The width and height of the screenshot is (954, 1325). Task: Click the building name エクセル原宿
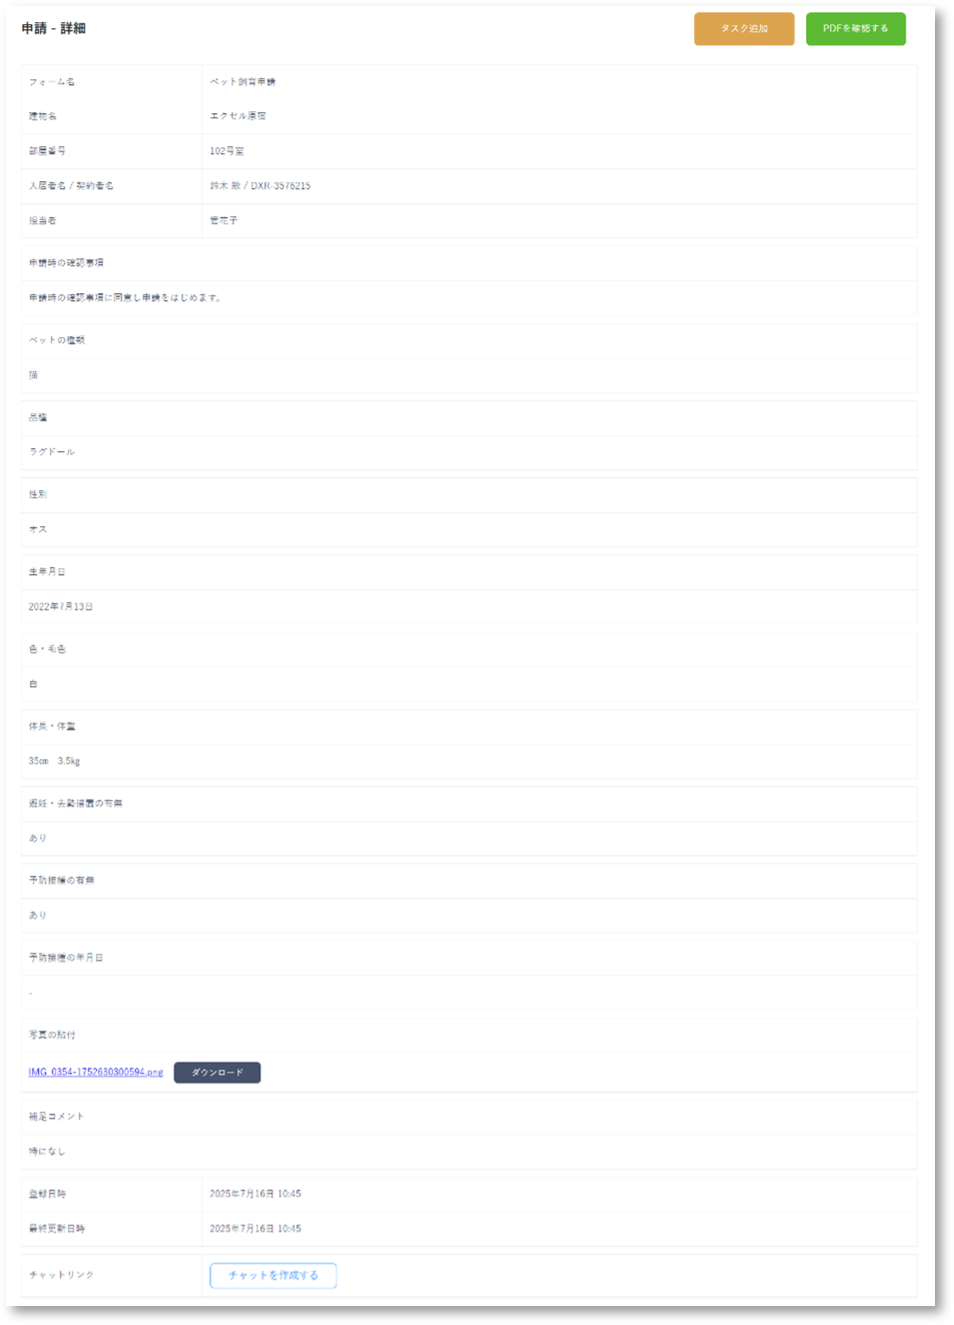238,116
